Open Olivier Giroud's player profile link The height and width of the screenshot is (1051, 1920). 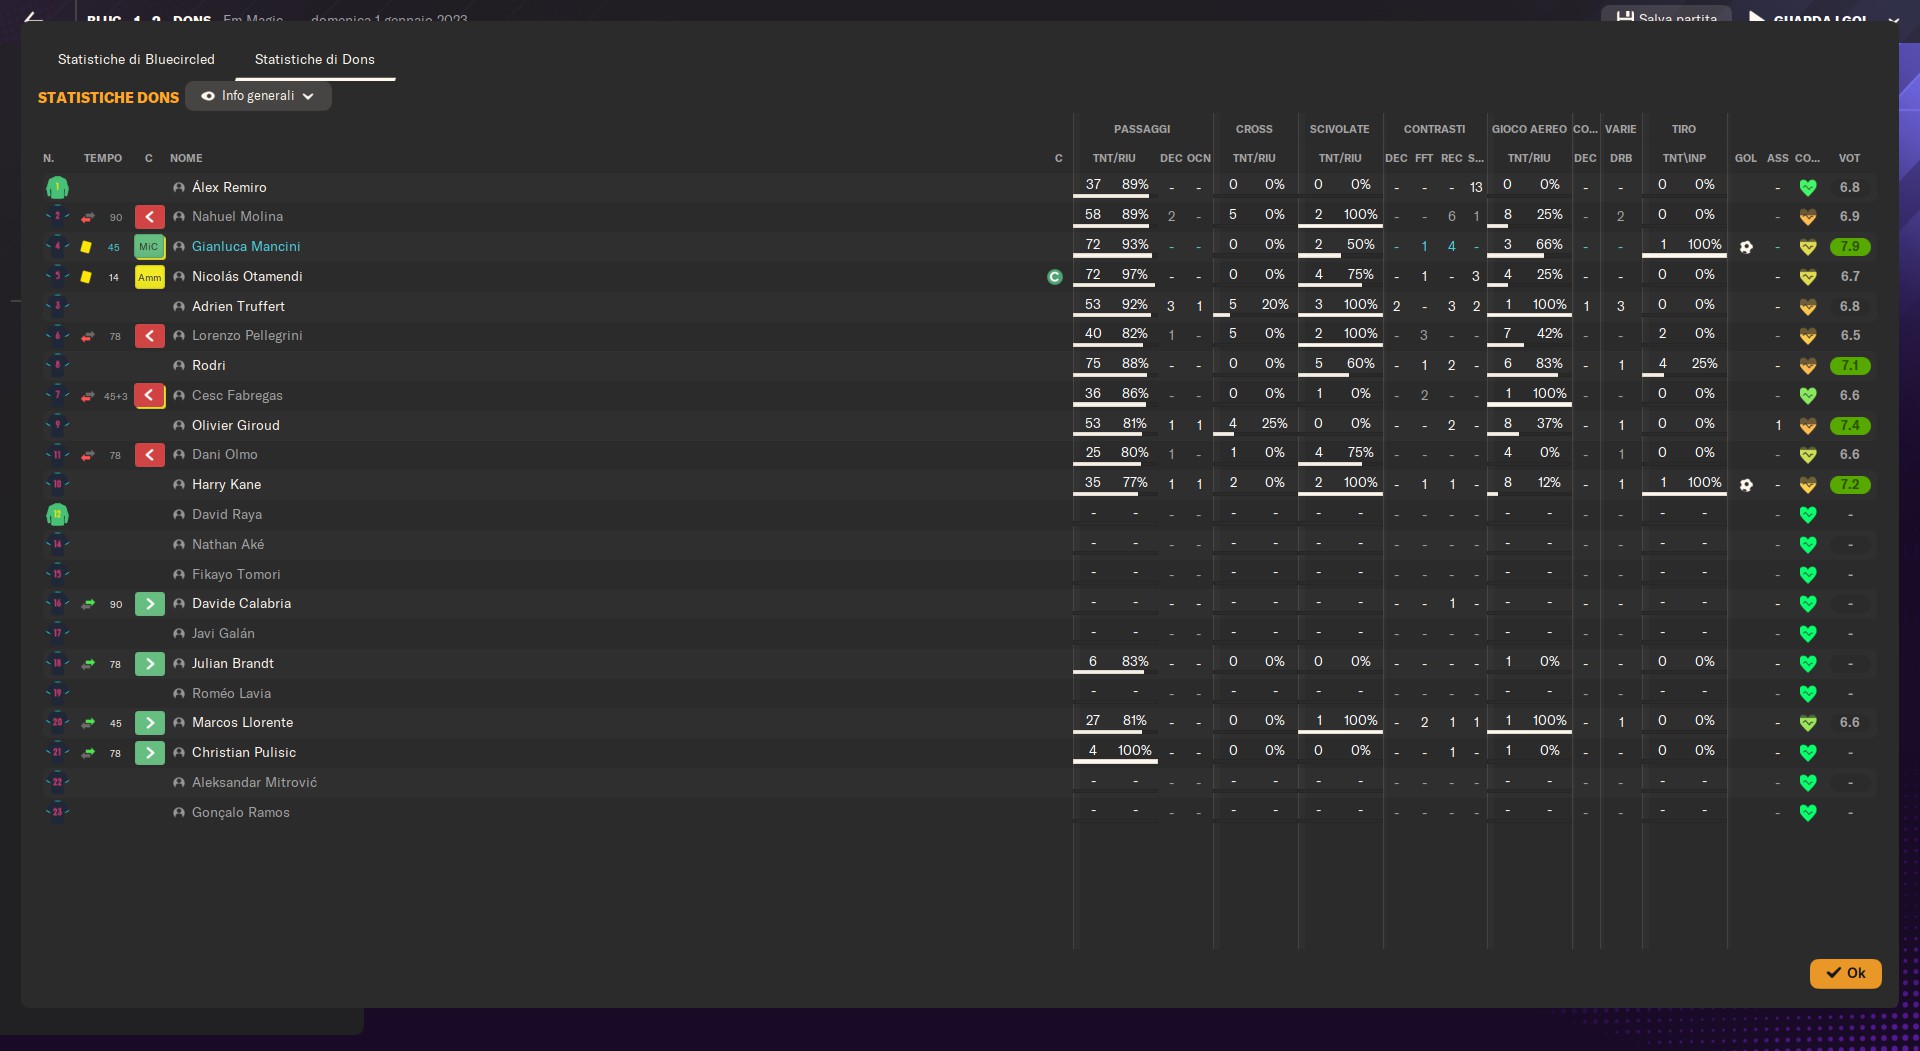pyautogui.click(x=236, y=426)
